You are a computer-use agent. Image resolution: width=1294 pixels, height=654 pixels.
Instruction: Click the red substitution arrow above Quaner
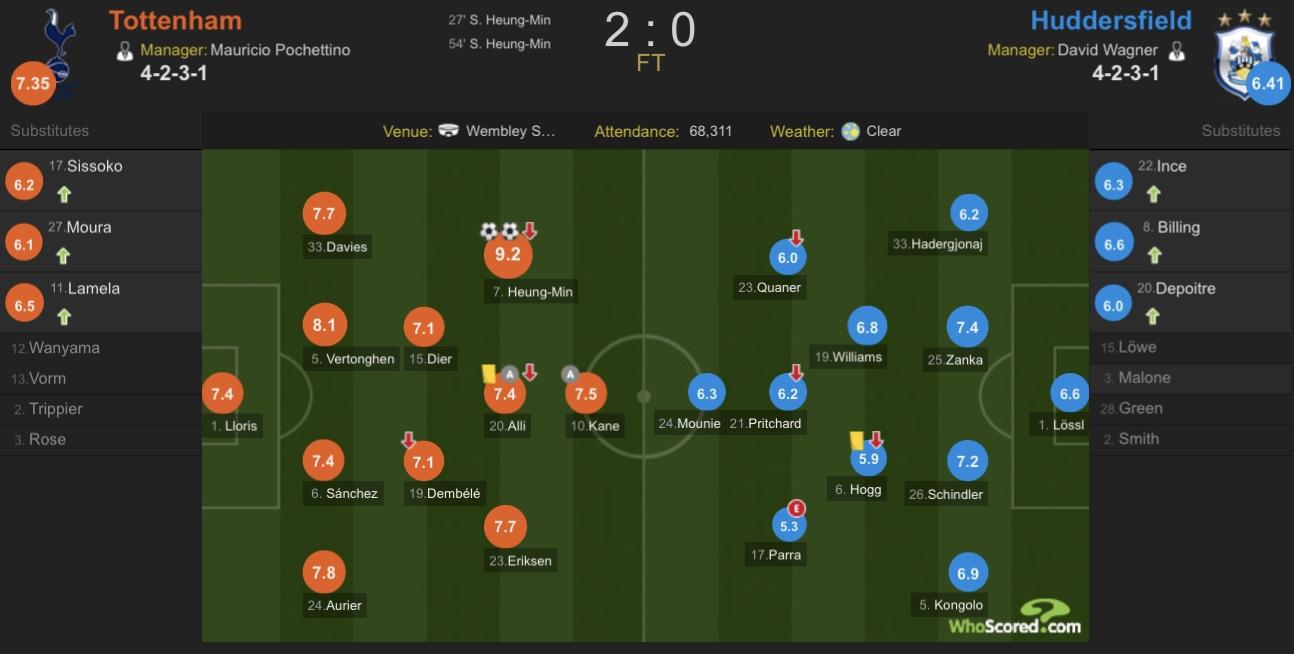(x=796, y=238)
